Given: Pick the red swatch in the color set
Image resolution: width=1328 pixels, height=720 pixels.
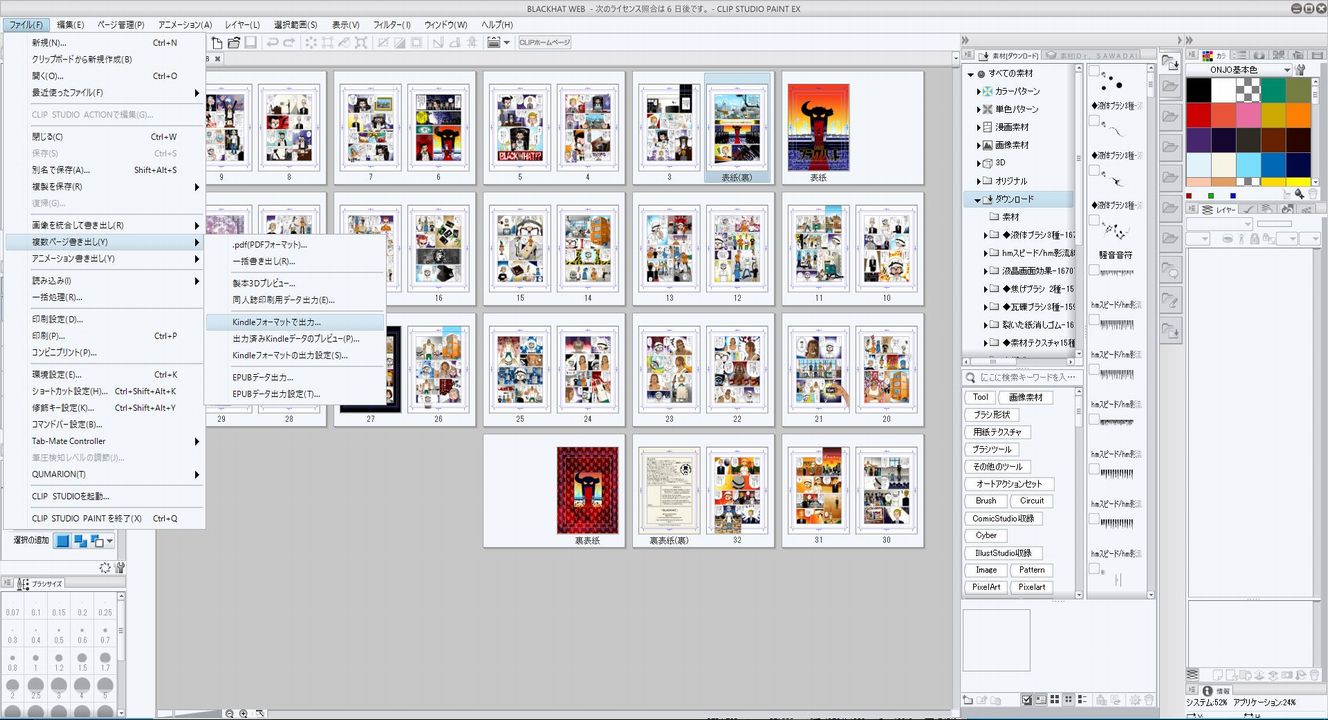Looking at the screenshot, I should coord(1200,115).
